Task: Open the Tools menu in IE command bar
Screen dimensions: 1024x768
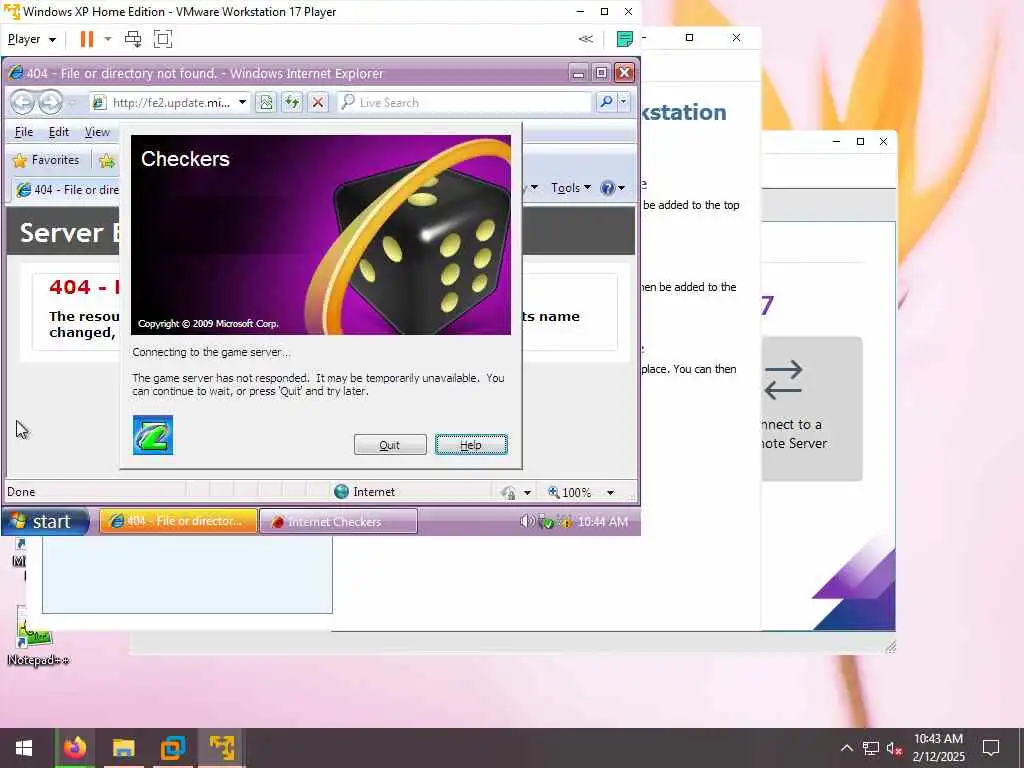Action: pos(571,188)
